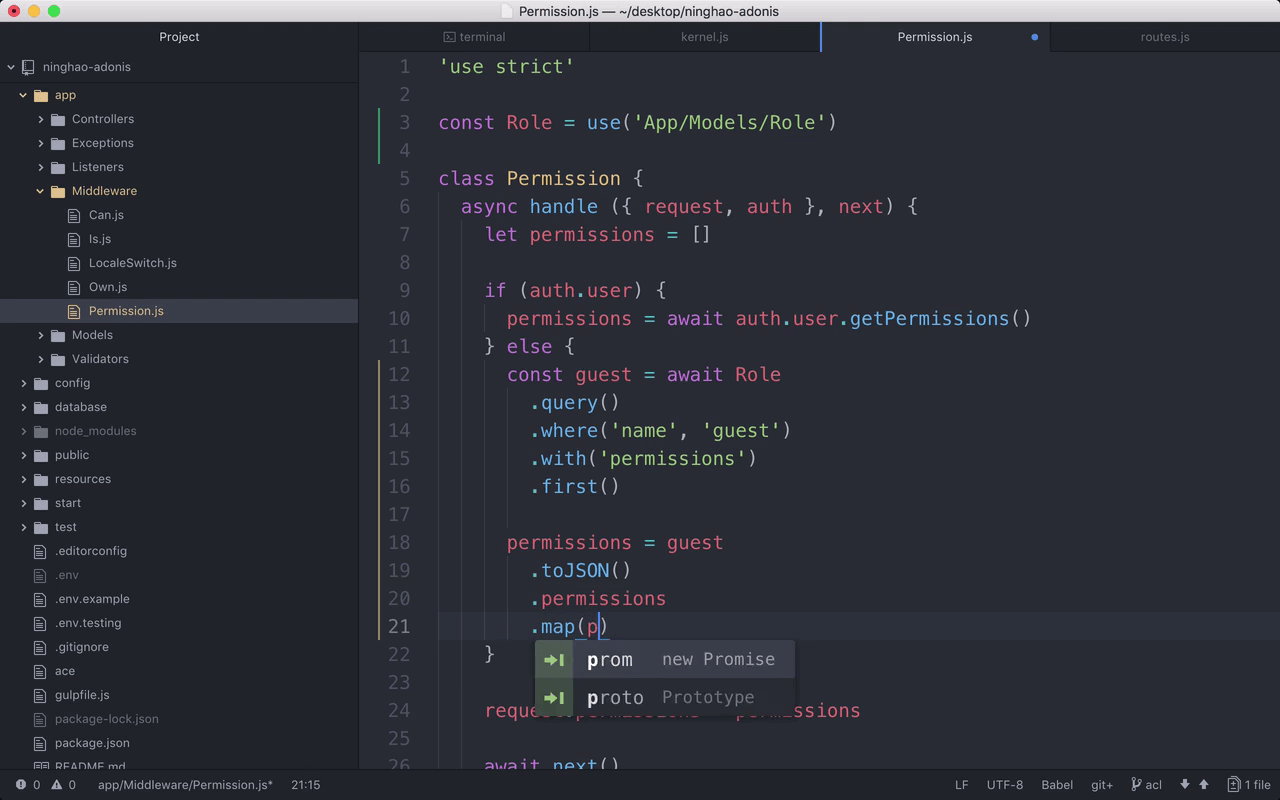Click the git push up-arrow icon
The image size is (1280, 800).
click(x=1204, y=785)
